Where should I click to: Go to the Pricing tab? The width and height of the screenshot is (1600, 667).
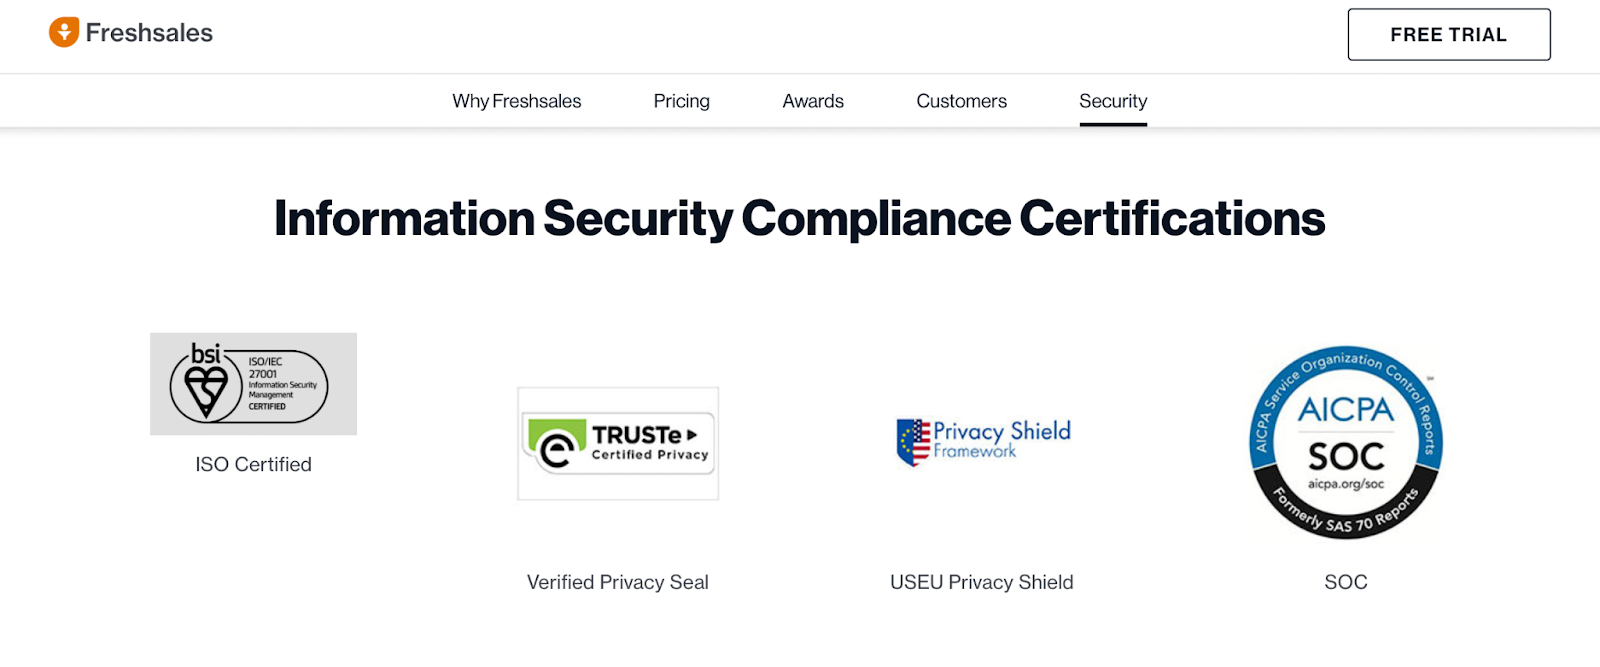[681, 101]
